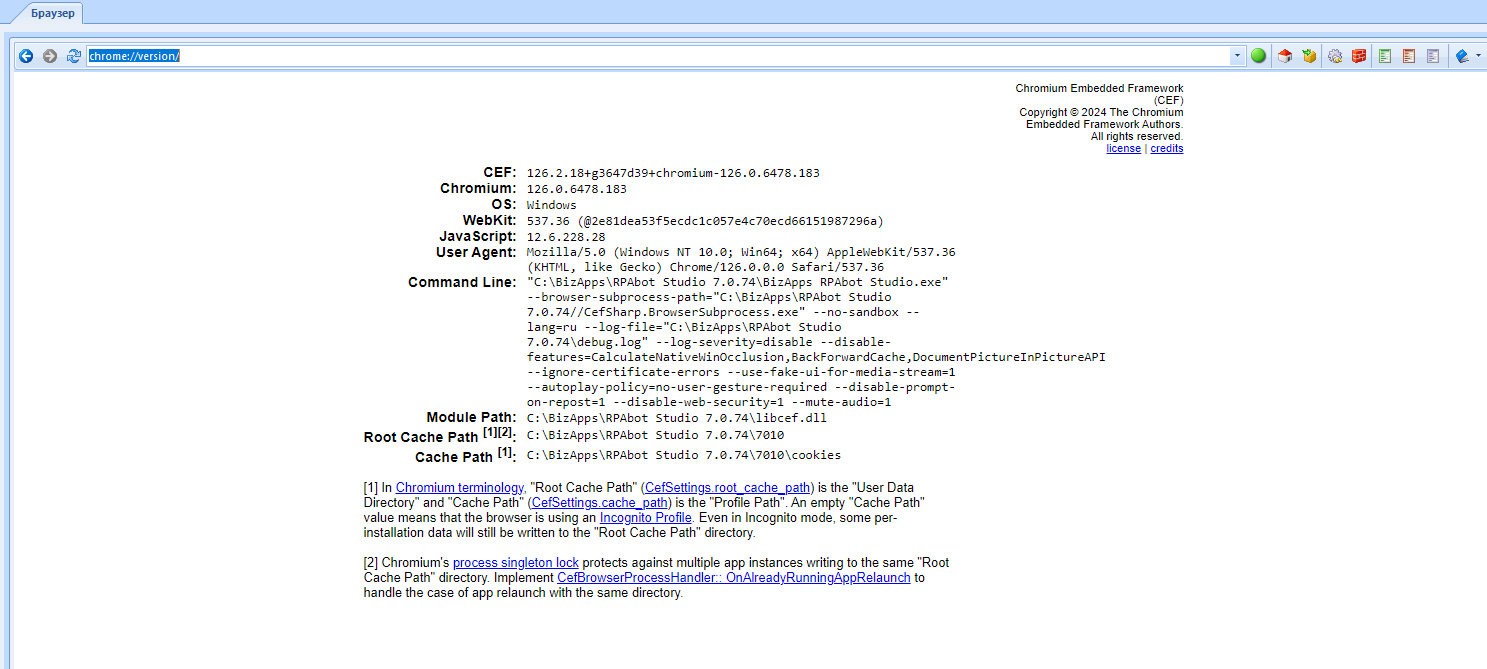Viewport: 1487px width, 669px height.
Task: Click the yellow box with green arrow icon
Action: [1309, 56]
